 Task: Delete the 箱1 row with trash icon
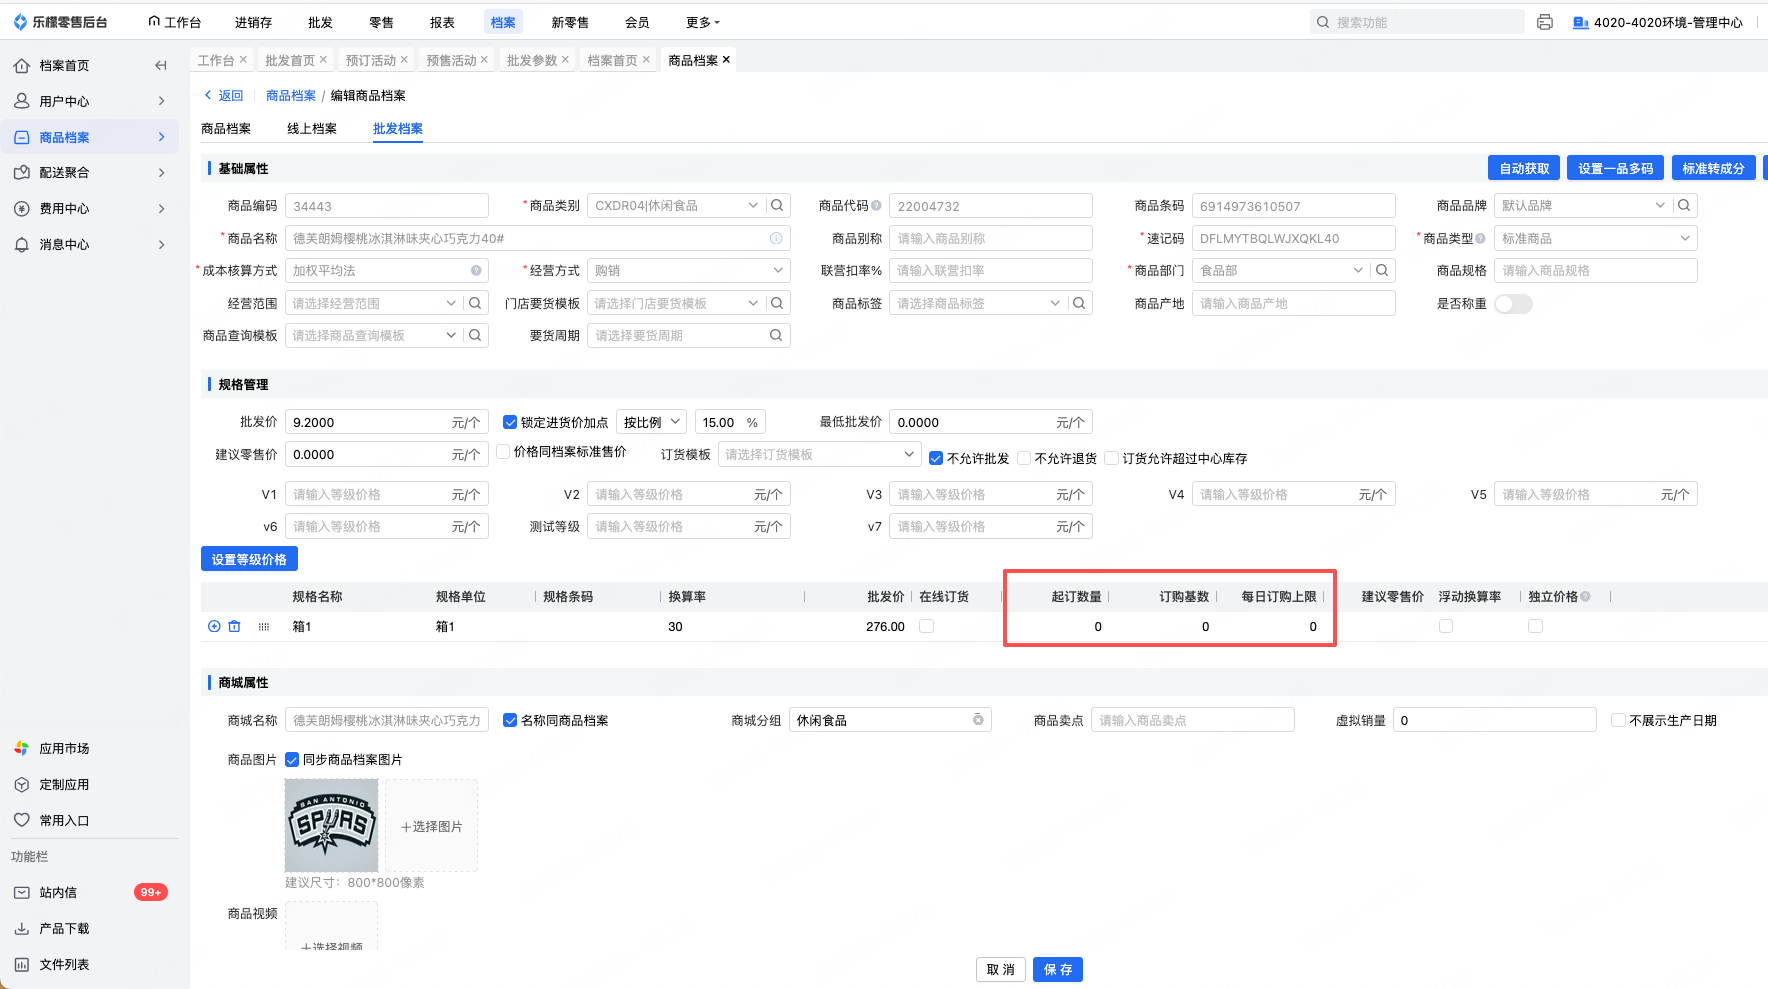(234, 626)
